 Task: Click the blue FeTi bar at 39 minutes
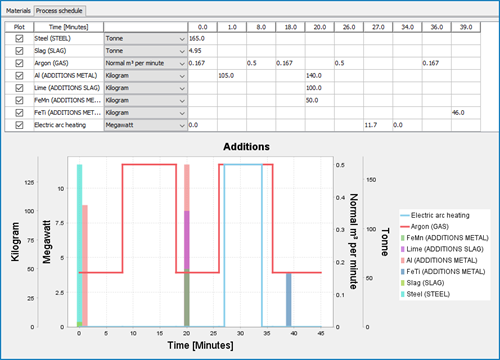tap(289, 300)
